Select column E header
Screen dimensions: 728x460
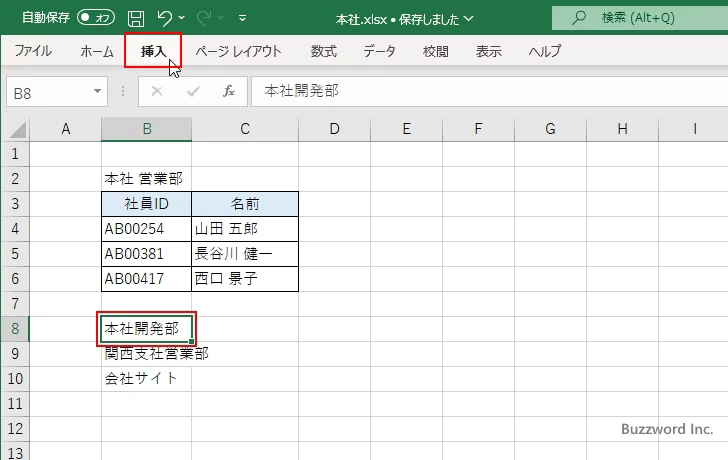(406, 129)
